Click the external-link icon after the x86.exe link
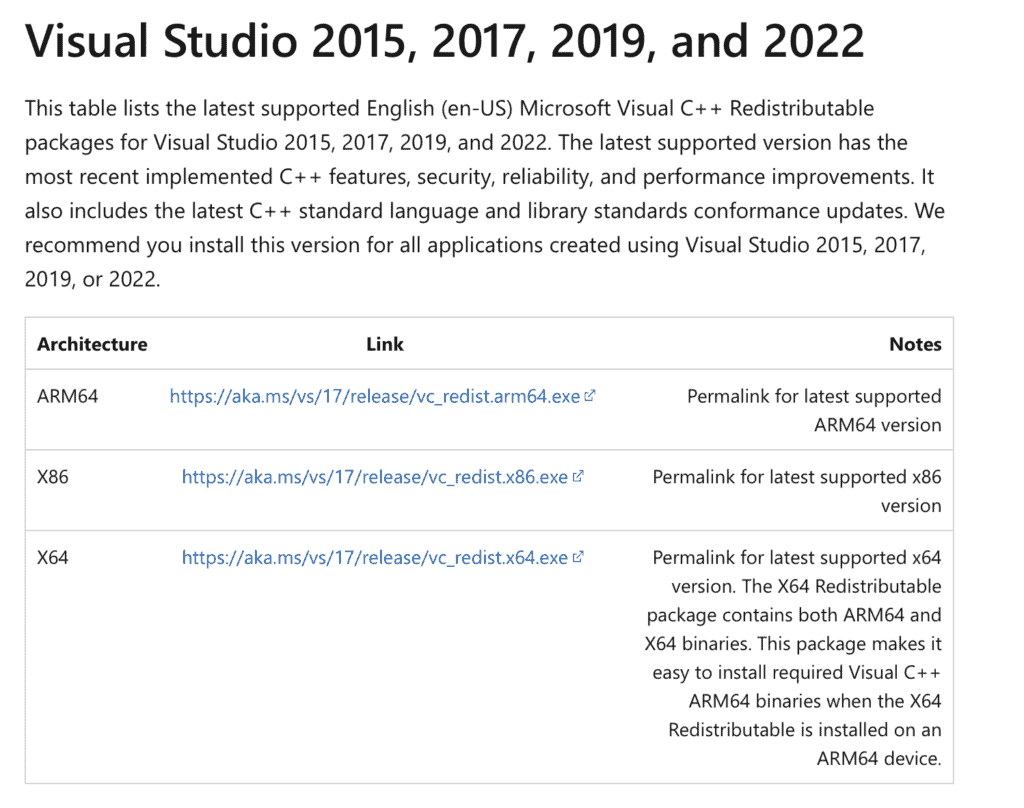 point(578,477)
